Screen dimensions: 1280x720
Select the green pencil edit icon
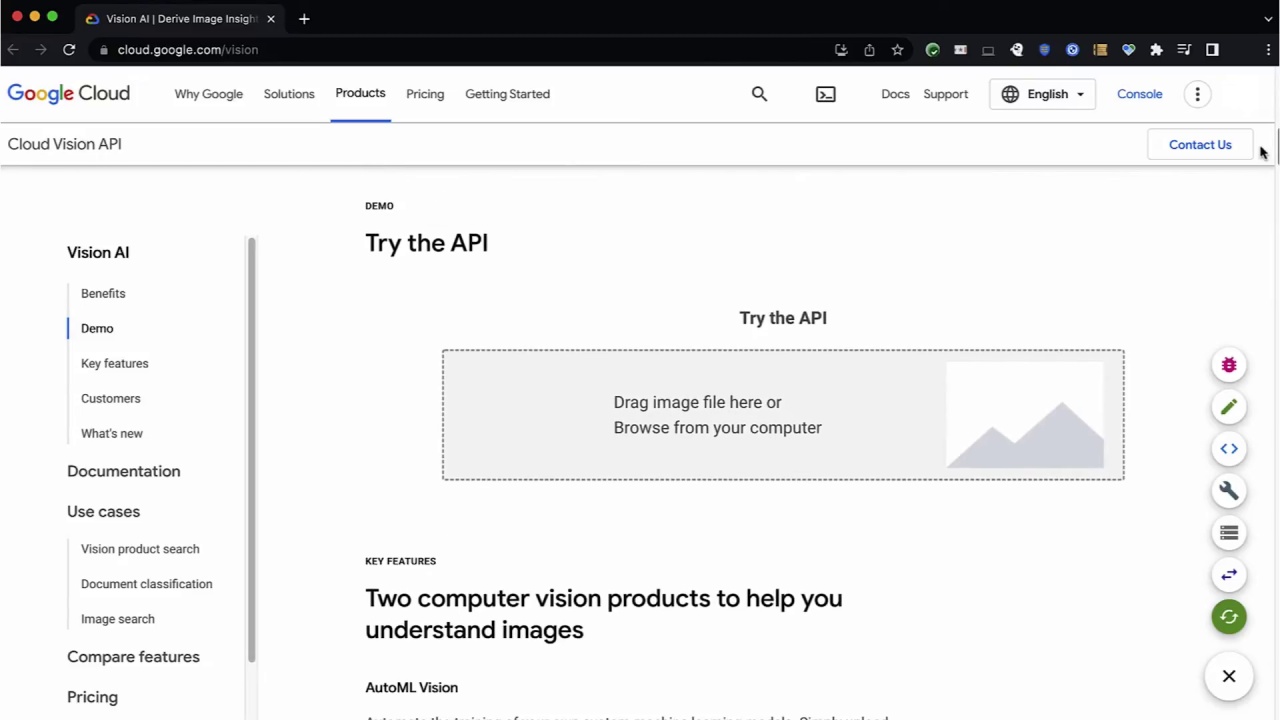1229,406
